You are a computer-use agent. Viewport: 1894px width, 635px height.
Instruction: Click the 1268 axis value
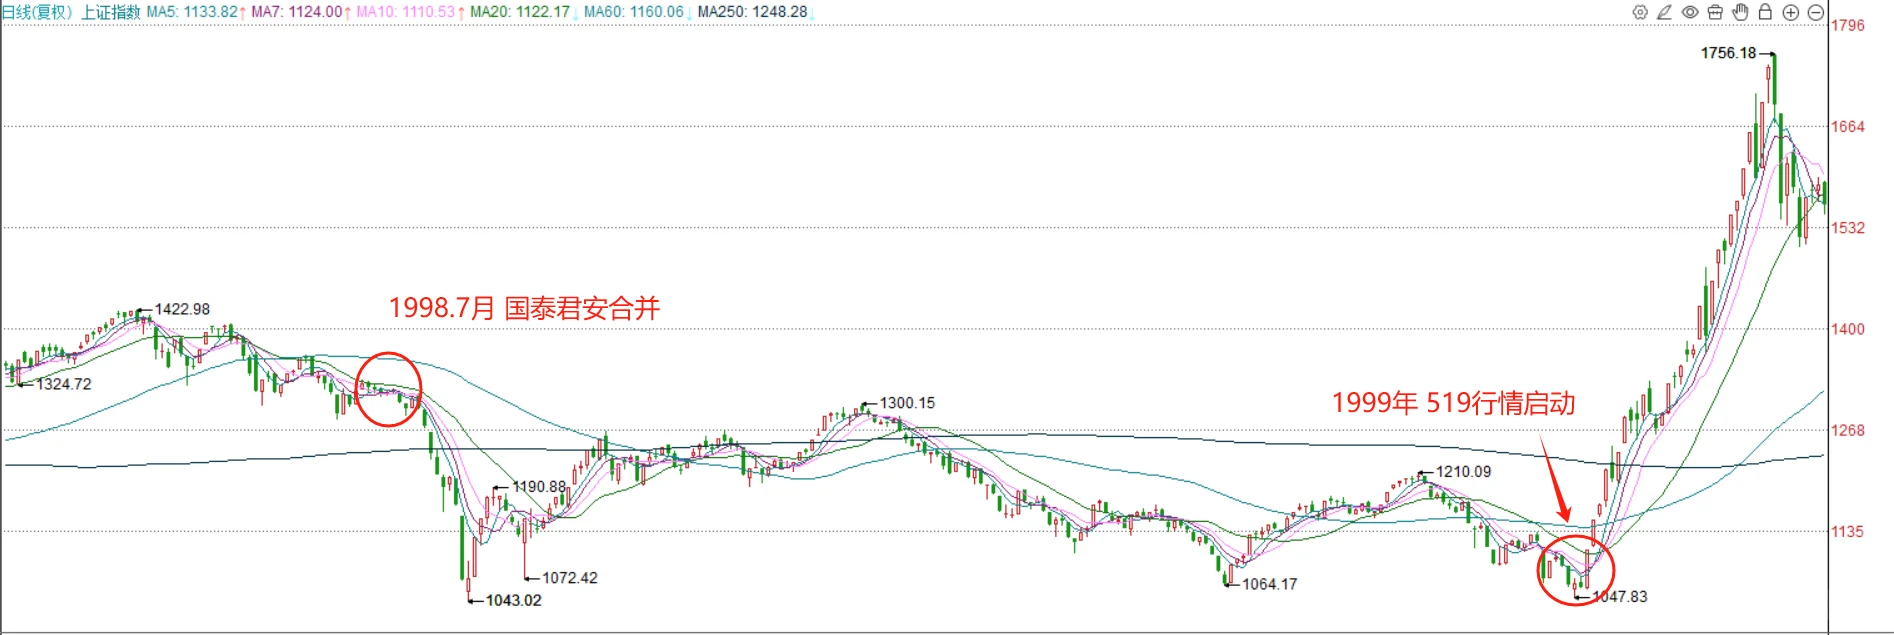pos(1848,430)
